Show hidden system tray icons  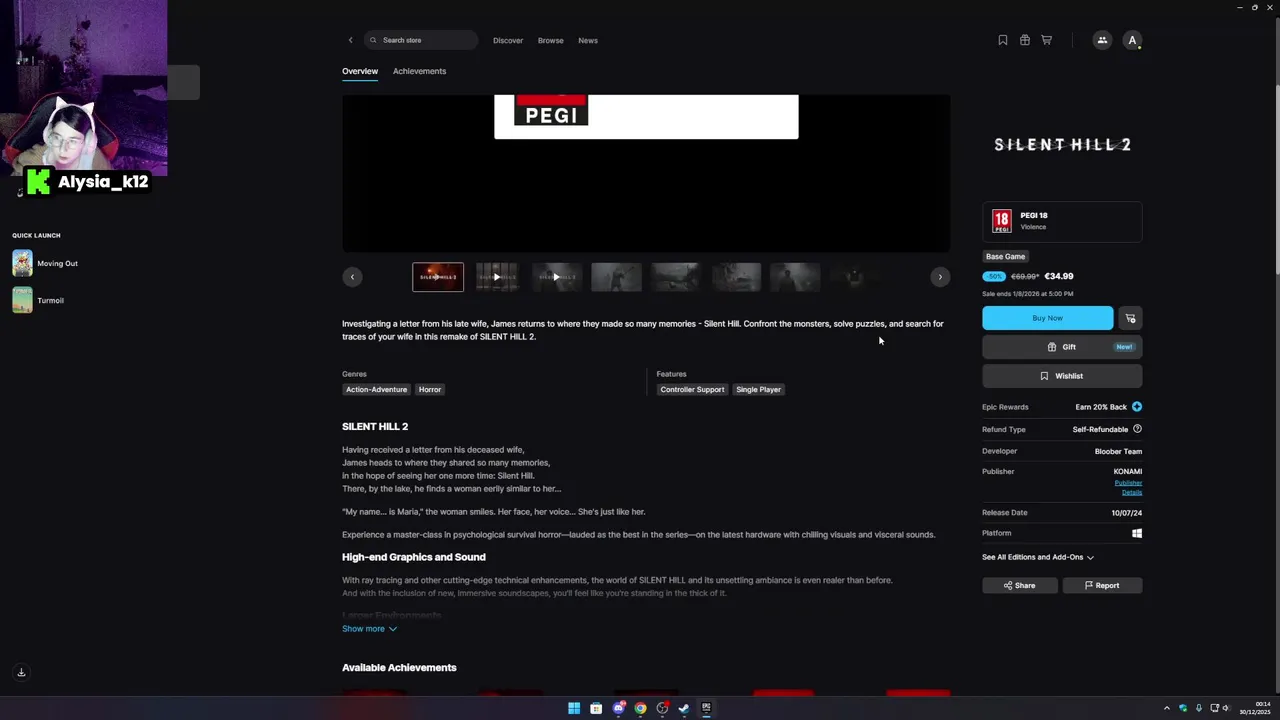(1166, 708)
